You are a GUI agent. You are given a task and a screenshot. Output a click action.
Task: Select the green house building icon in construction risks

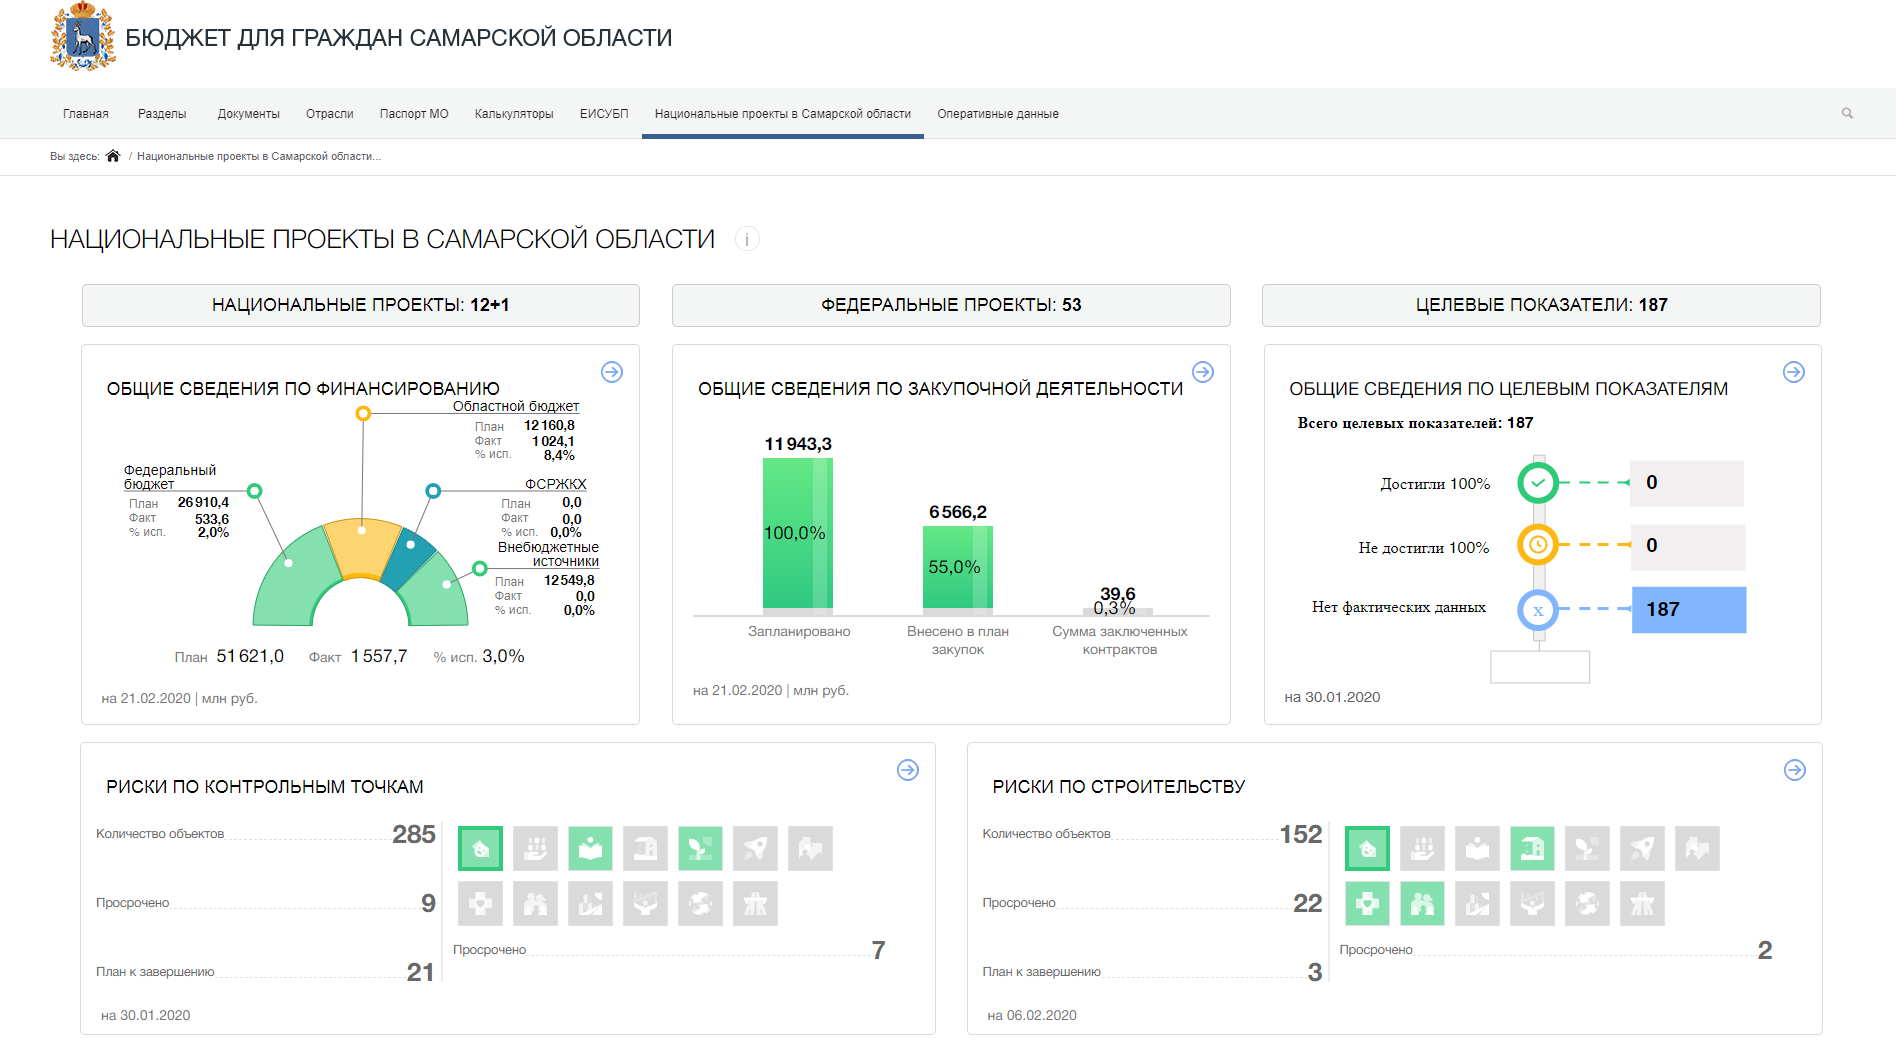pyautogui.click(x=1532, y=849)
